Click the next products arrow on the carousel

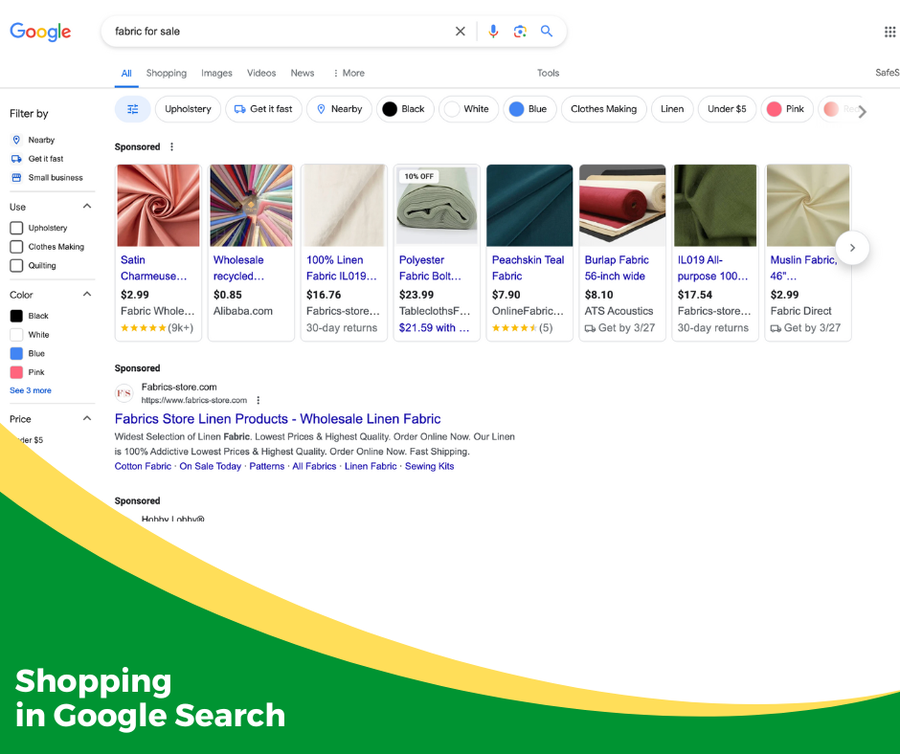852,247
